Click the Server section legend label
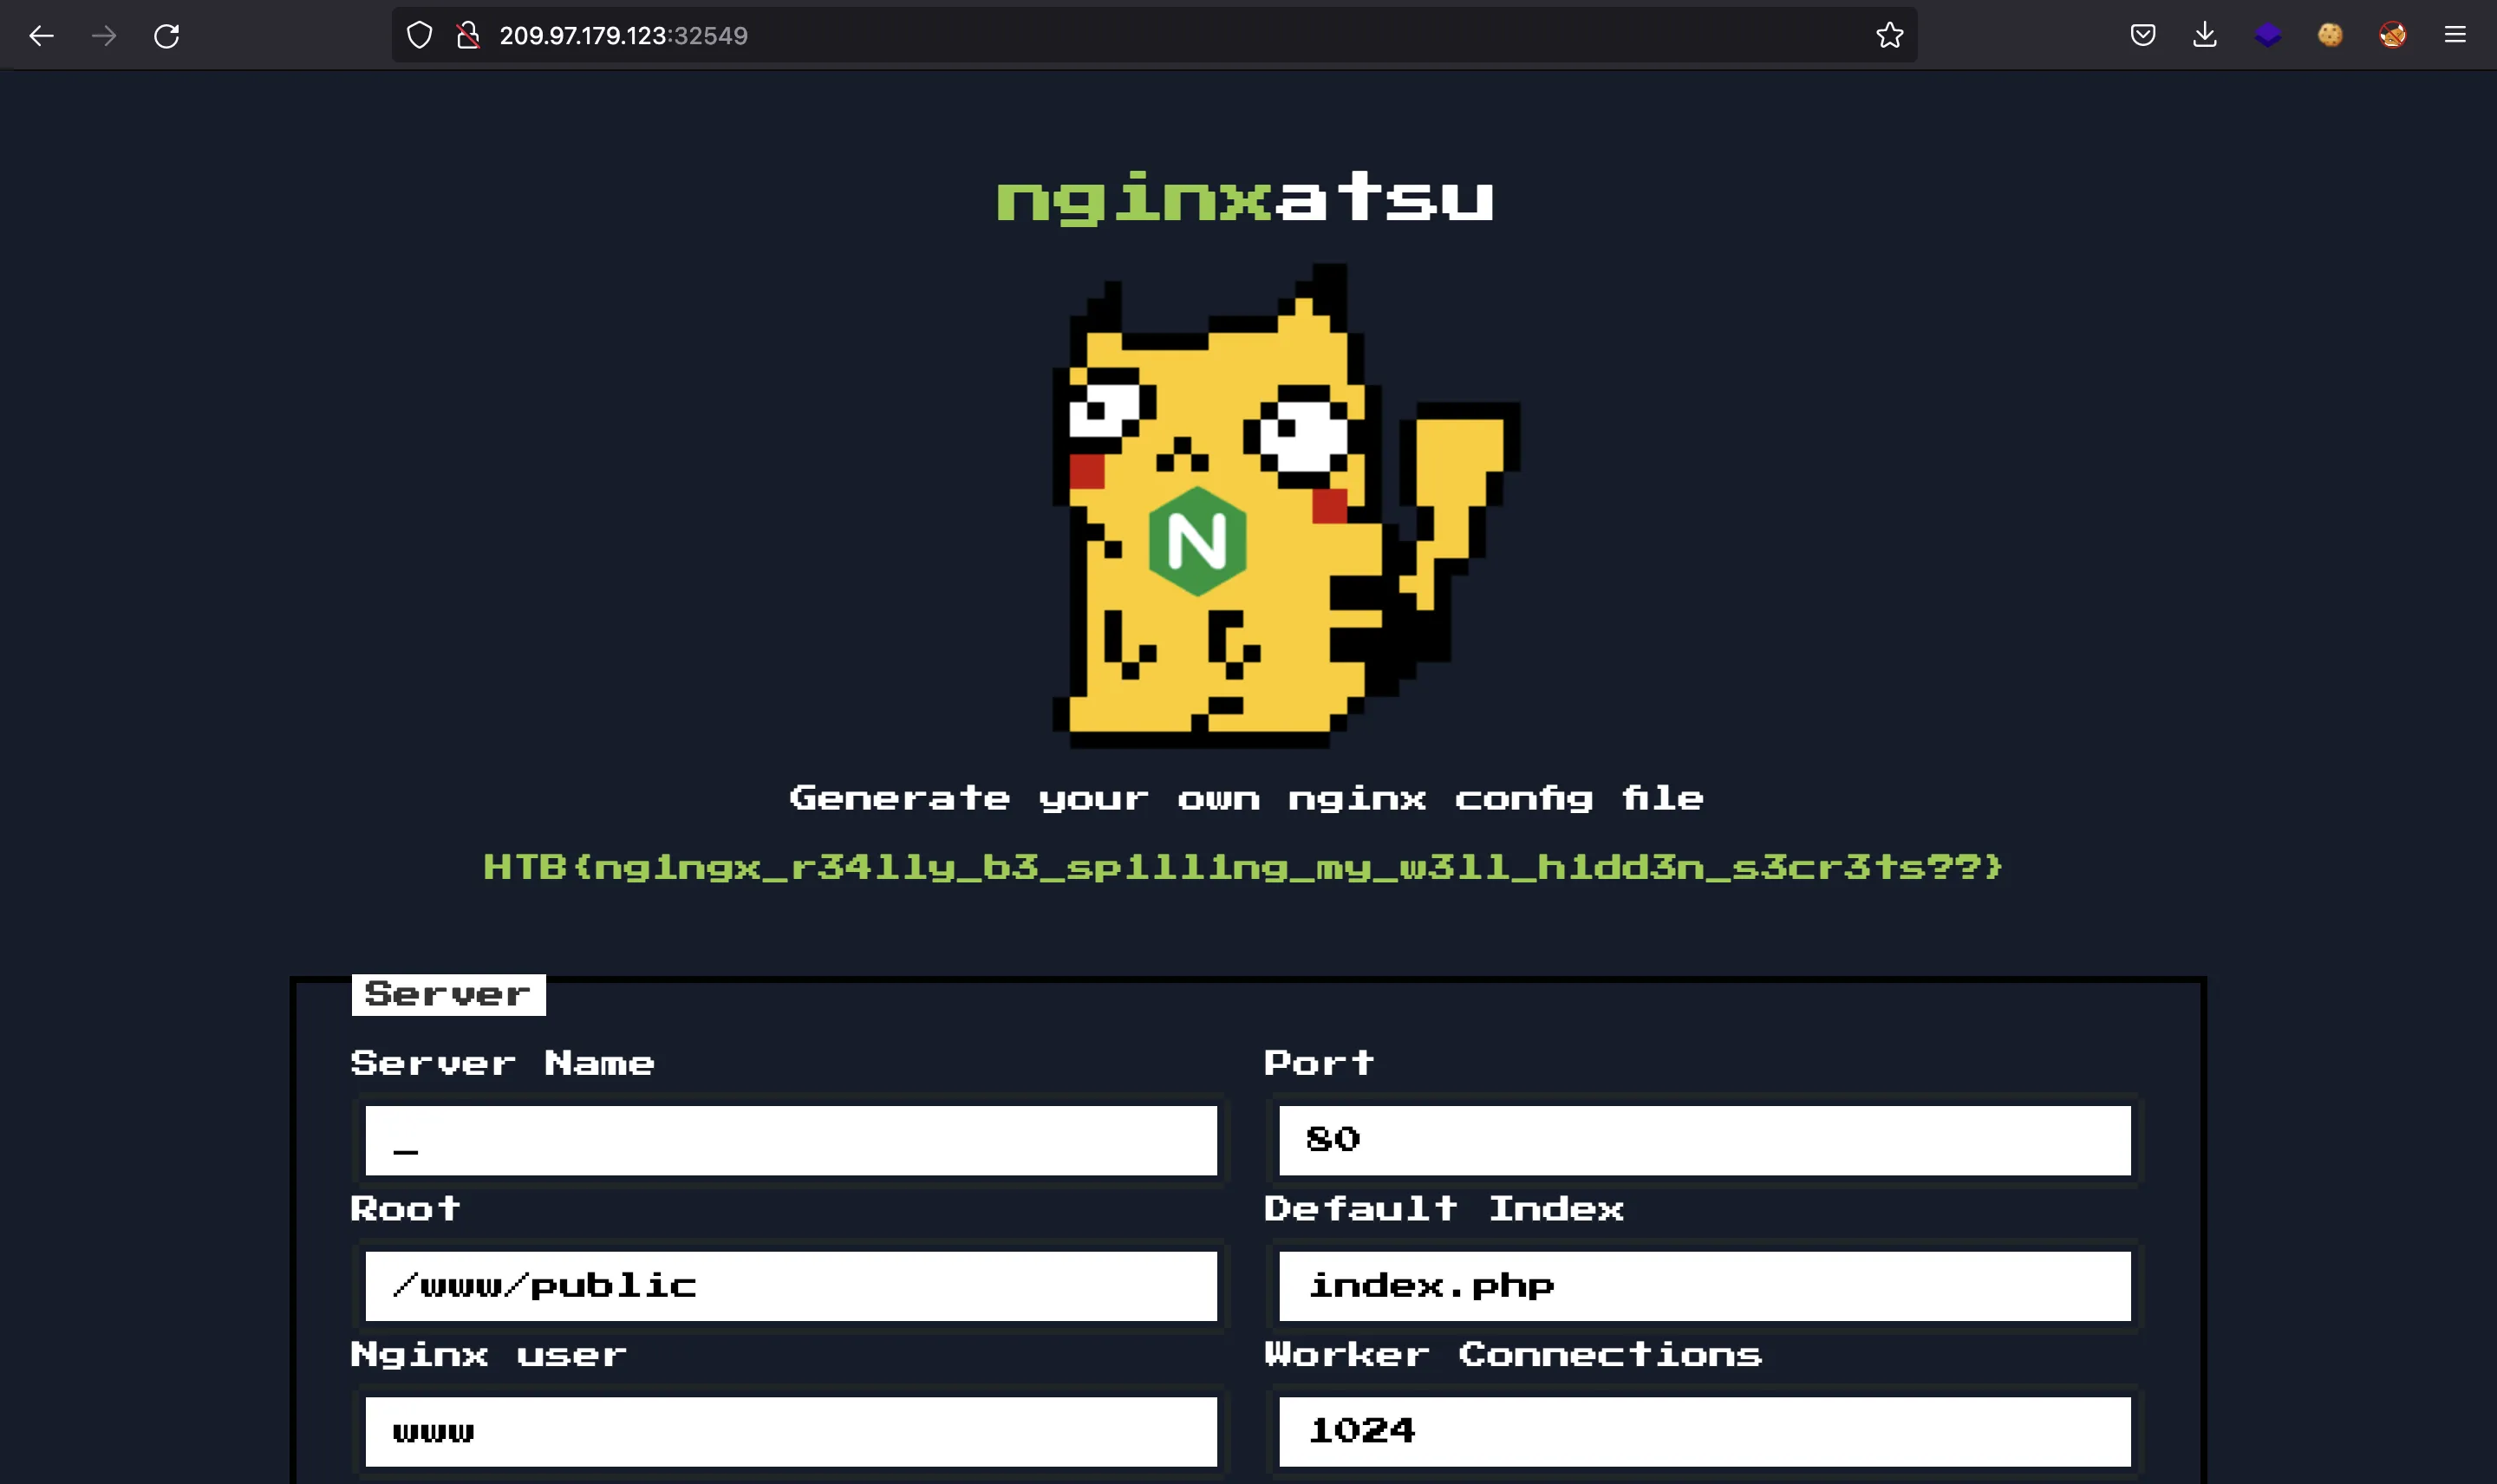 448,995
